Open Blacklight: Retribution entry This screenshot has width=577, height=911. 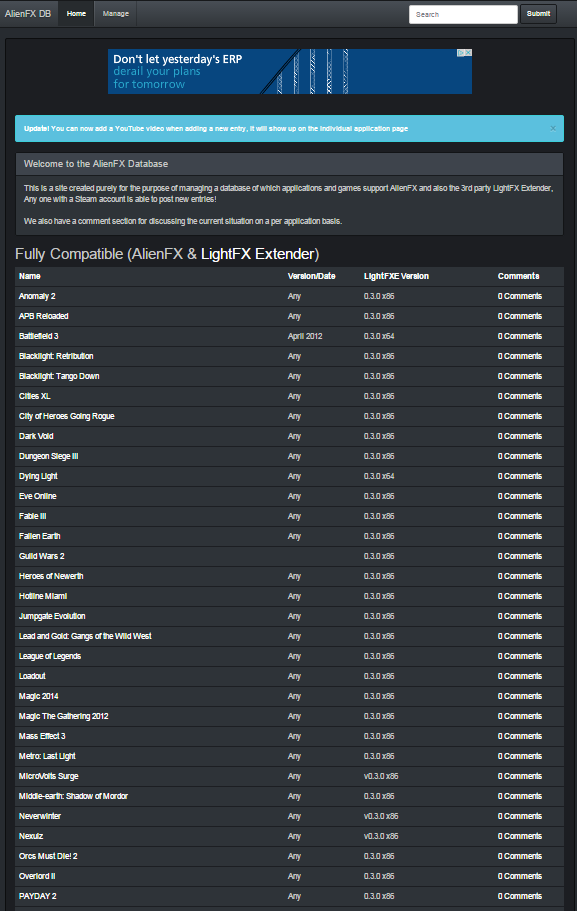pos(56,356)
